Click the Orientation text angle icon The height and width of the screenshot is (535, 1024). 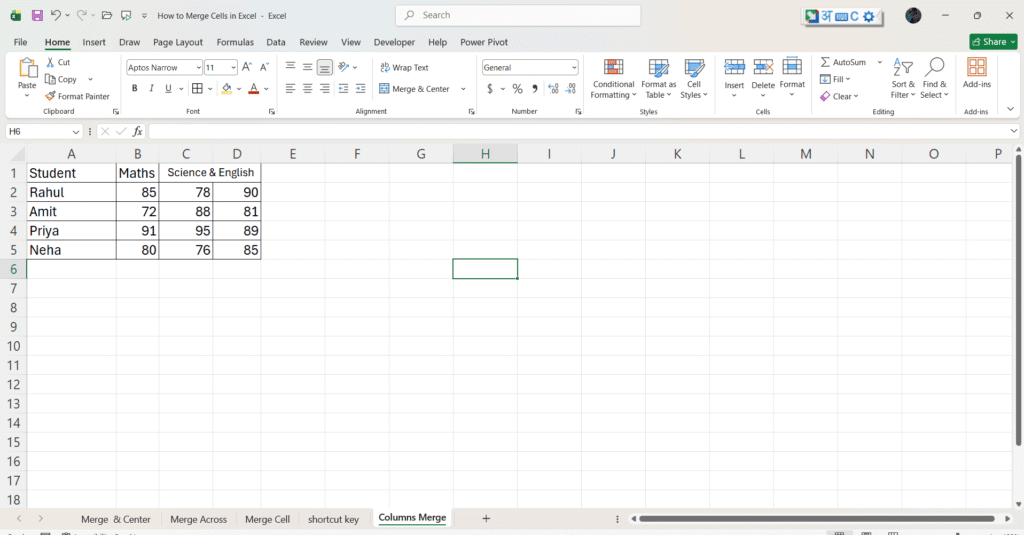pyautogui.click(x=344, y=67)
